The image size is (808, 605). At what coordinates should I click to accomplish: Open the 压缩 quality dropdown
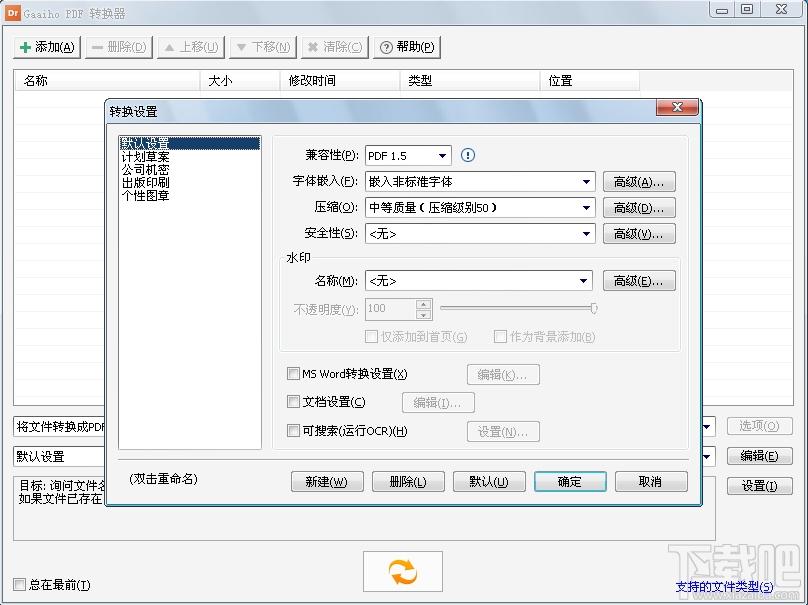click(480, 208)
